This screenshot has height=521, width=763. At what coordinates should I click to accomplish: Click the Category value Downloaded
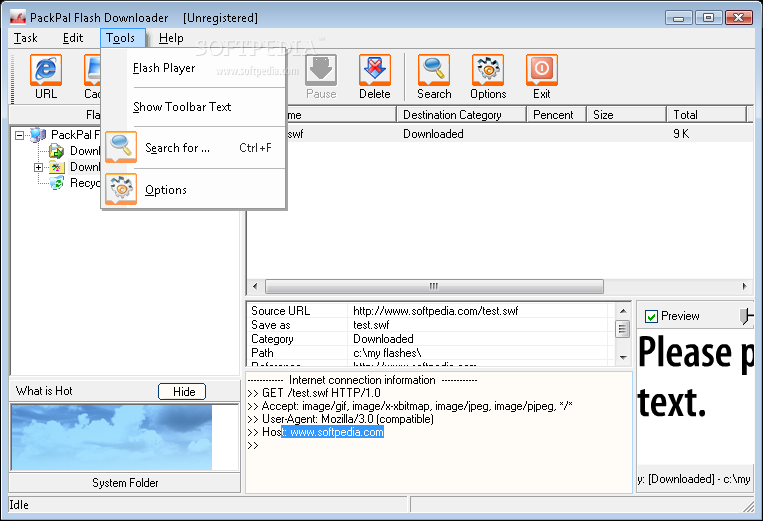pos(383,339)
